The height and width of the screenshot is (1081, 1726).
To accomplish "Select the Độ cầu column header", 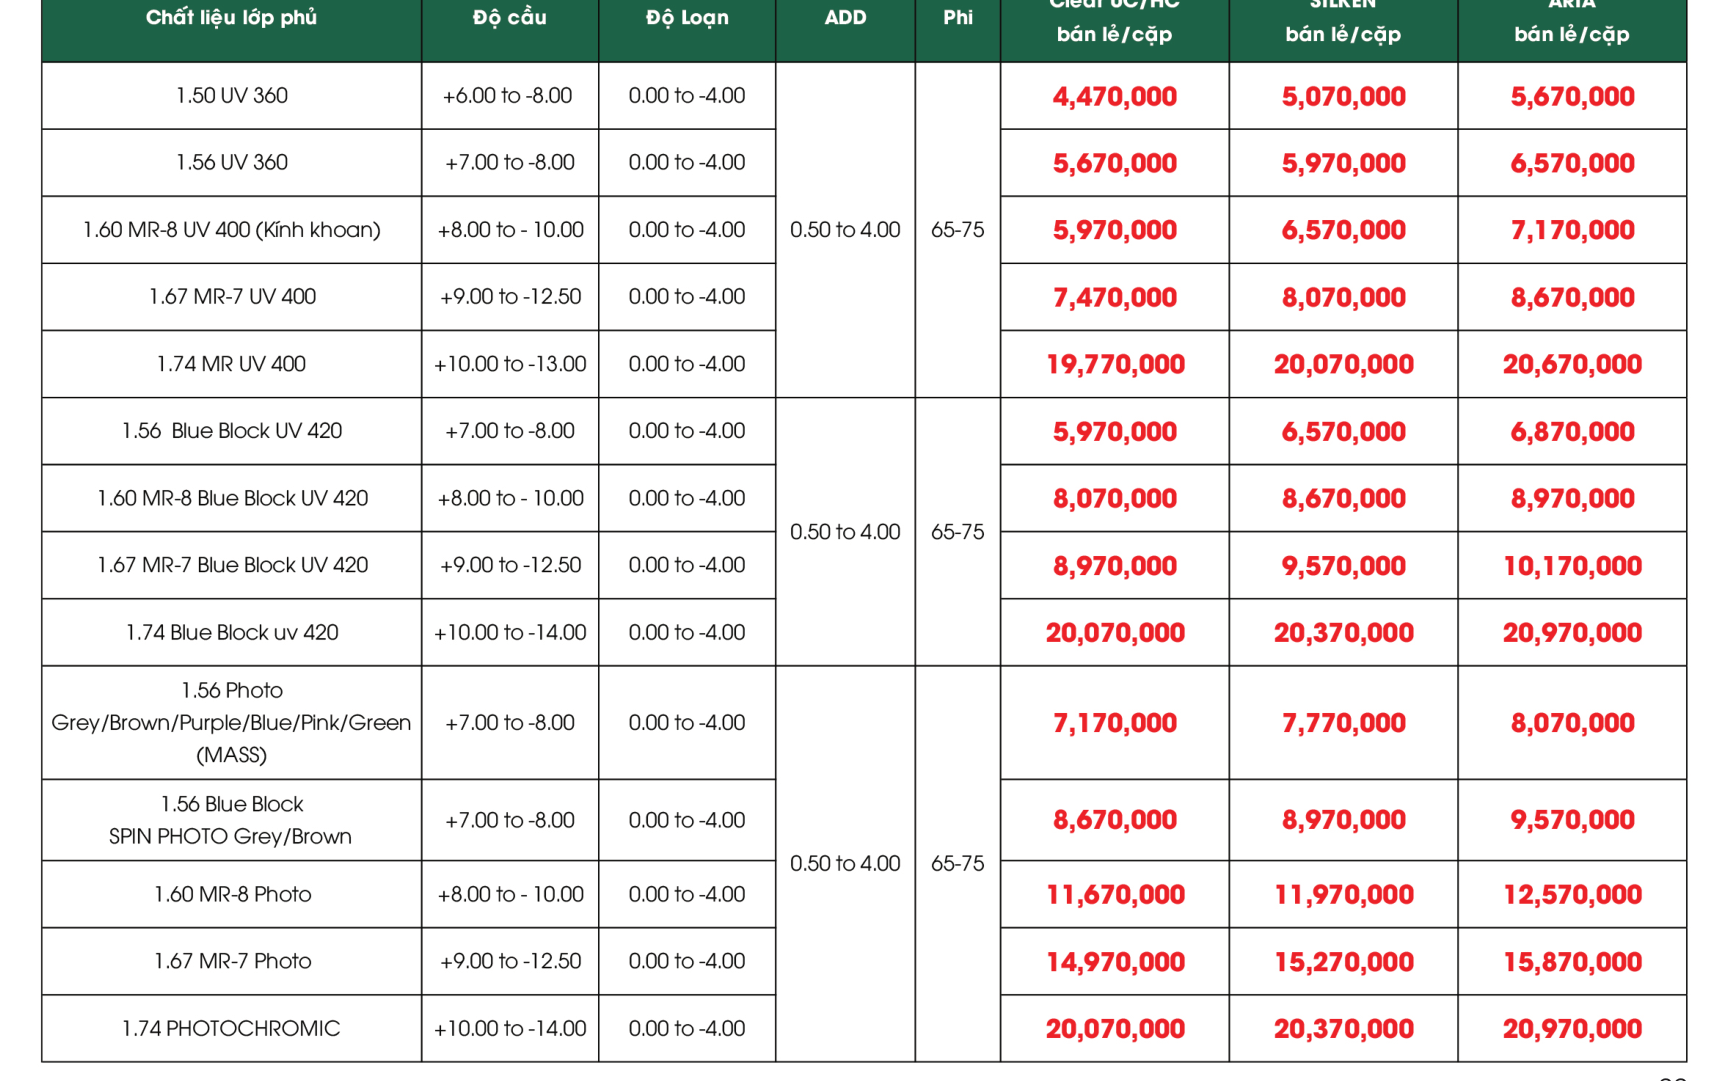I will click(510, 18).
